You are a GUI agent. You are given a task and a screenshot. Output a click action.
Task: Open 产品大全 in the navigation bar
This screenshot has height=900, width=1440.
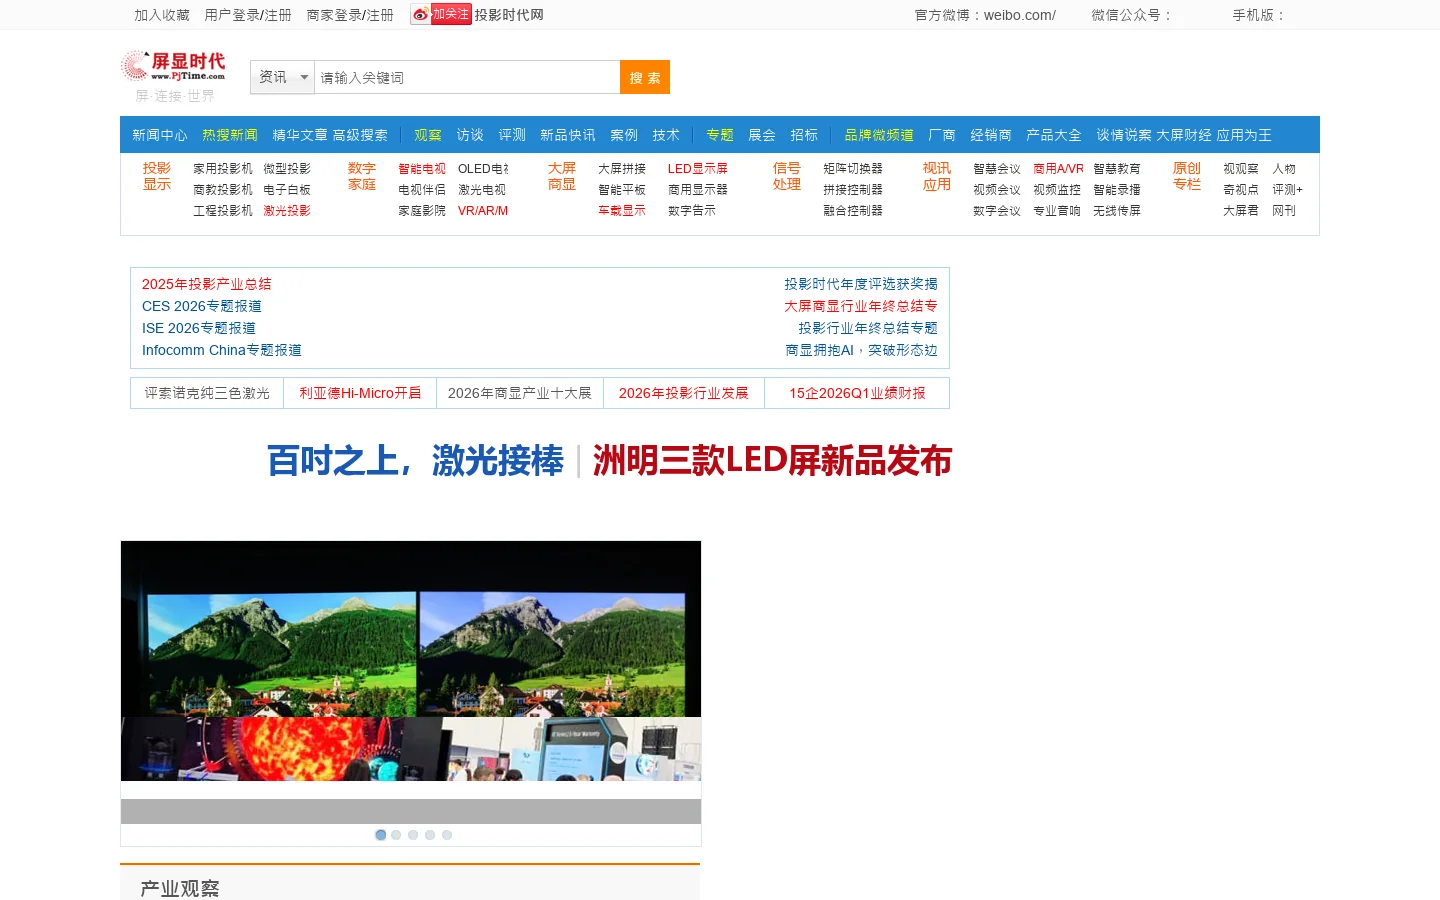point(1054,135)
